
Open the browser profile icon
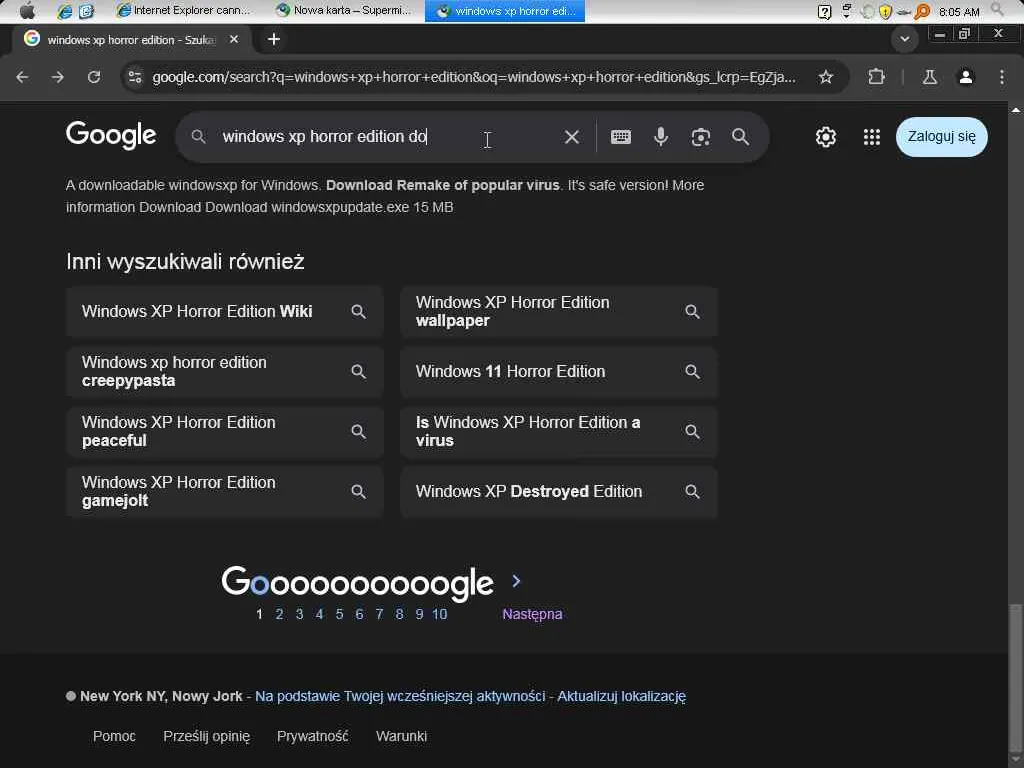click(x=966, y=77)
